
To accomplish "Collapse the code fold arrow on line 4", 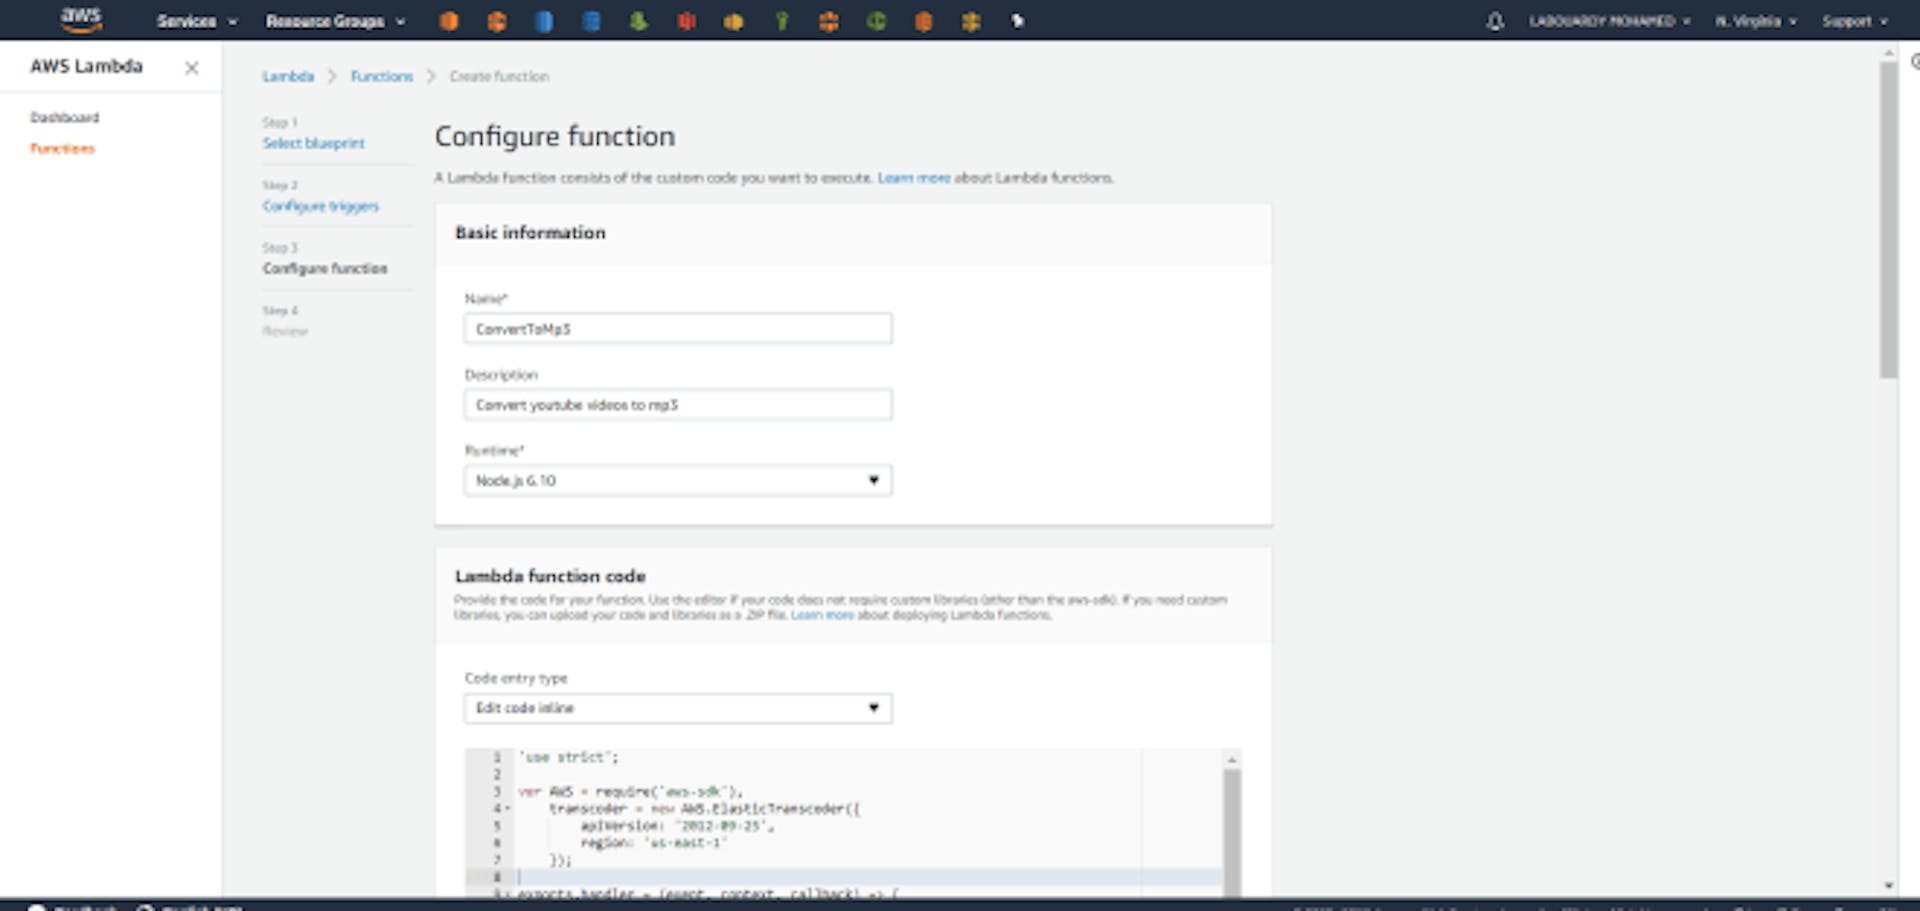I will [508, 808].
